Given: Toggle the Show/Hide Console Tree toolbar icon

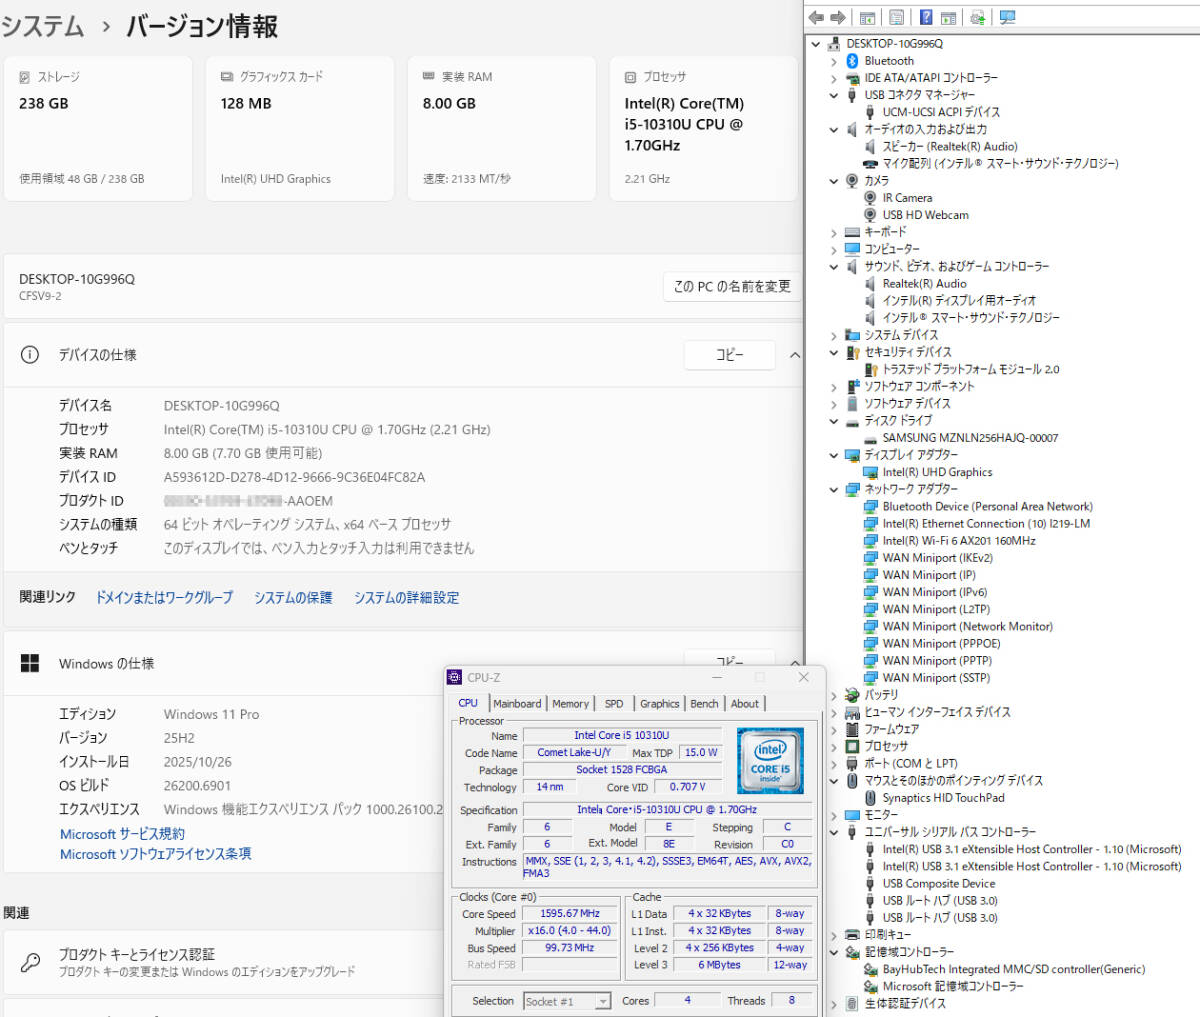Looking at the screenshot, I should click(x=866, y=17).
